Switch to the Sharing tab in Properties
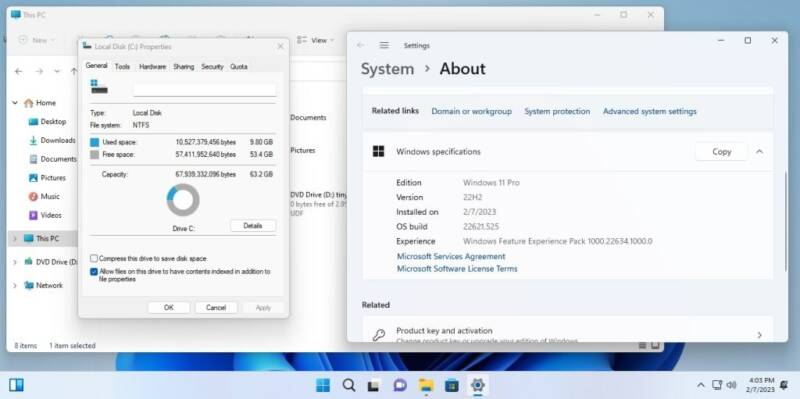 click(x=183, y=66)
